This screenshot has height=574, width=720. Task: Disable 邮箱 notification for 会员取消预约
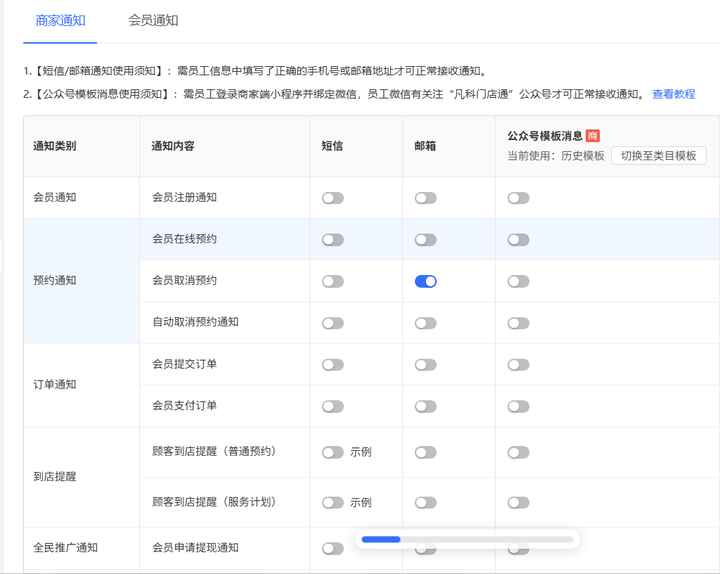(426, 282)
